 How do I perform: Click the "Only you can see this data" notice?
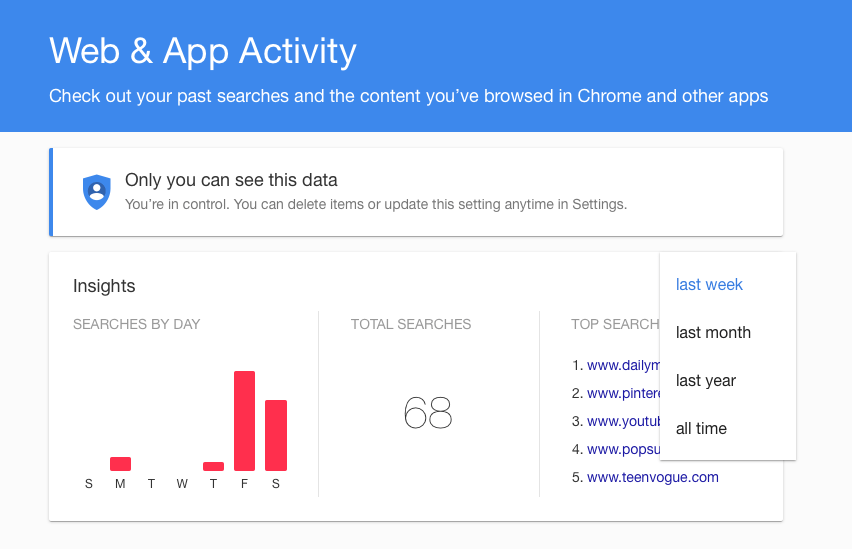(x=231, y=181)
